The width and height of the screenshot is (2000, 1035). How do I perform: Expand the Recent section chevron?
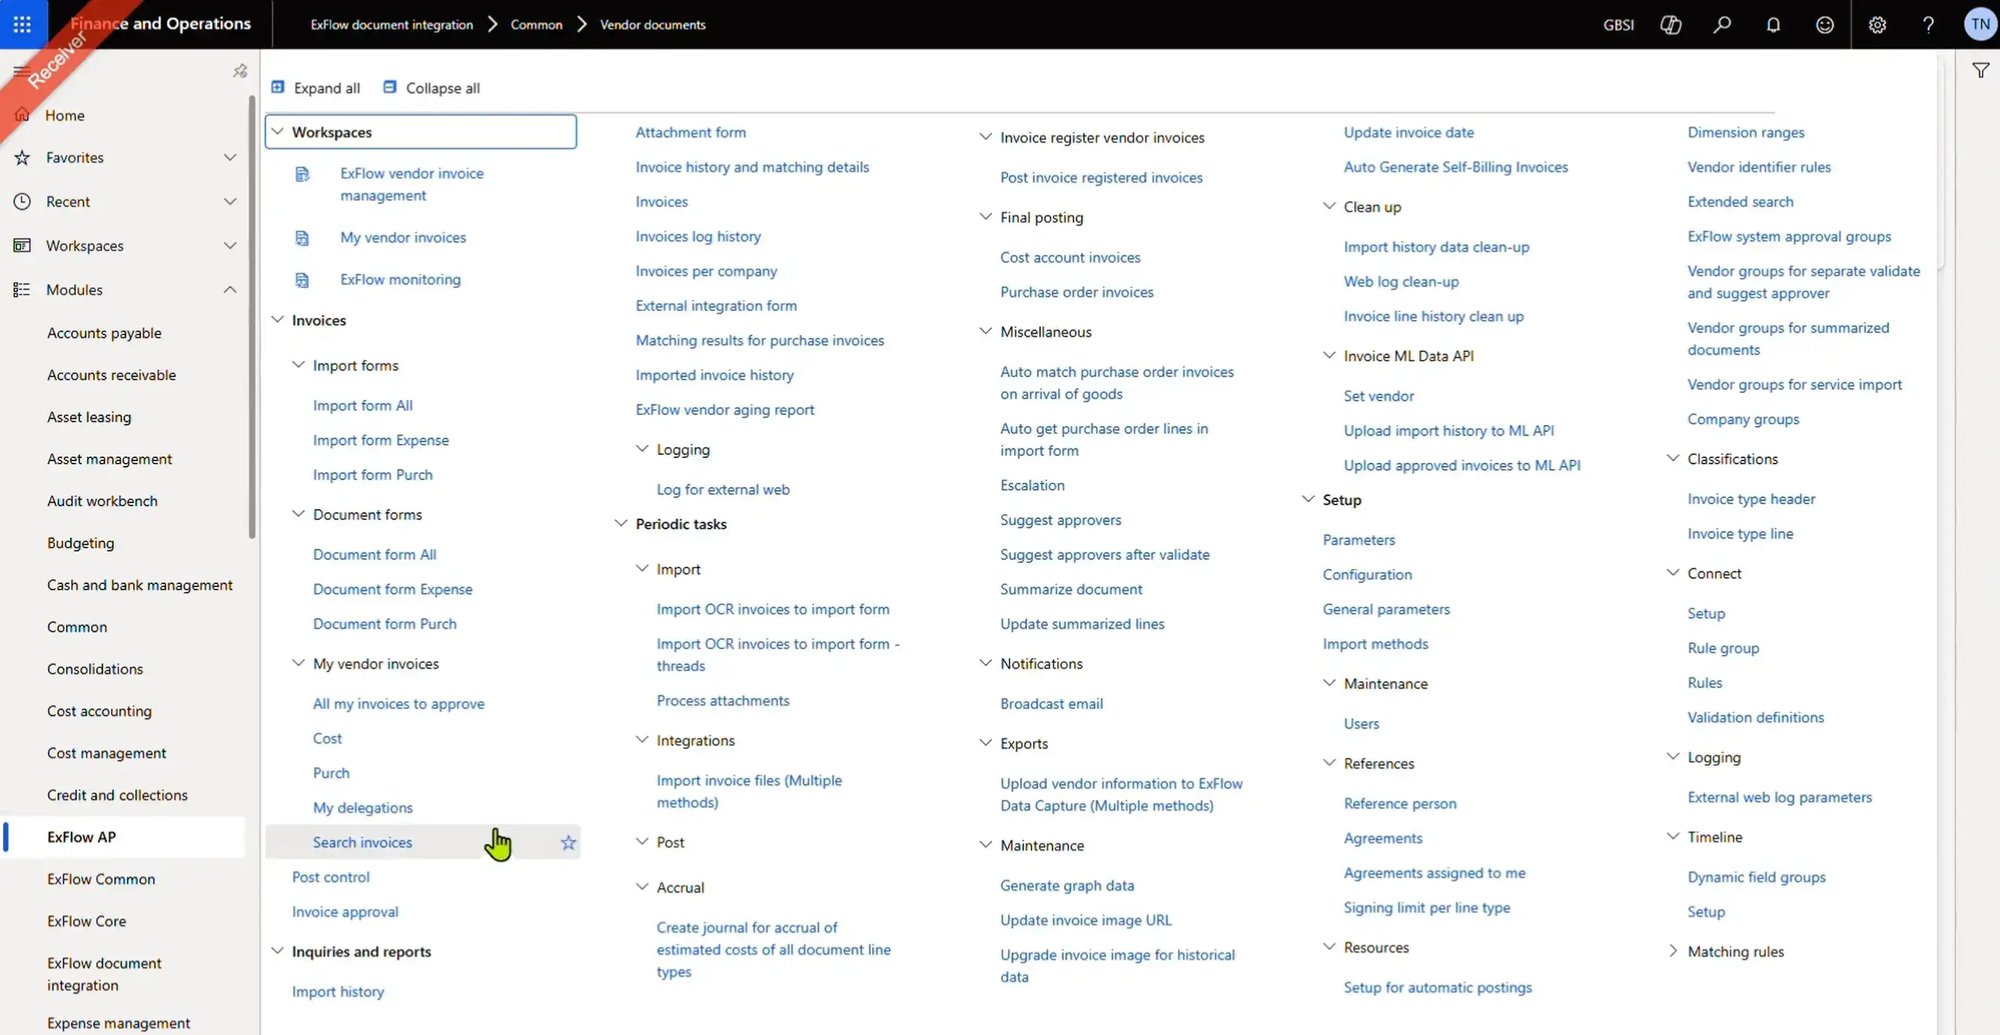click(230, 201)
